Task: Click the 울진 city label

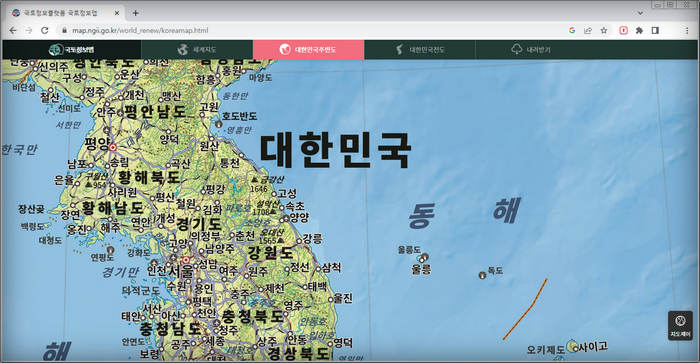Action: point(343,298)
